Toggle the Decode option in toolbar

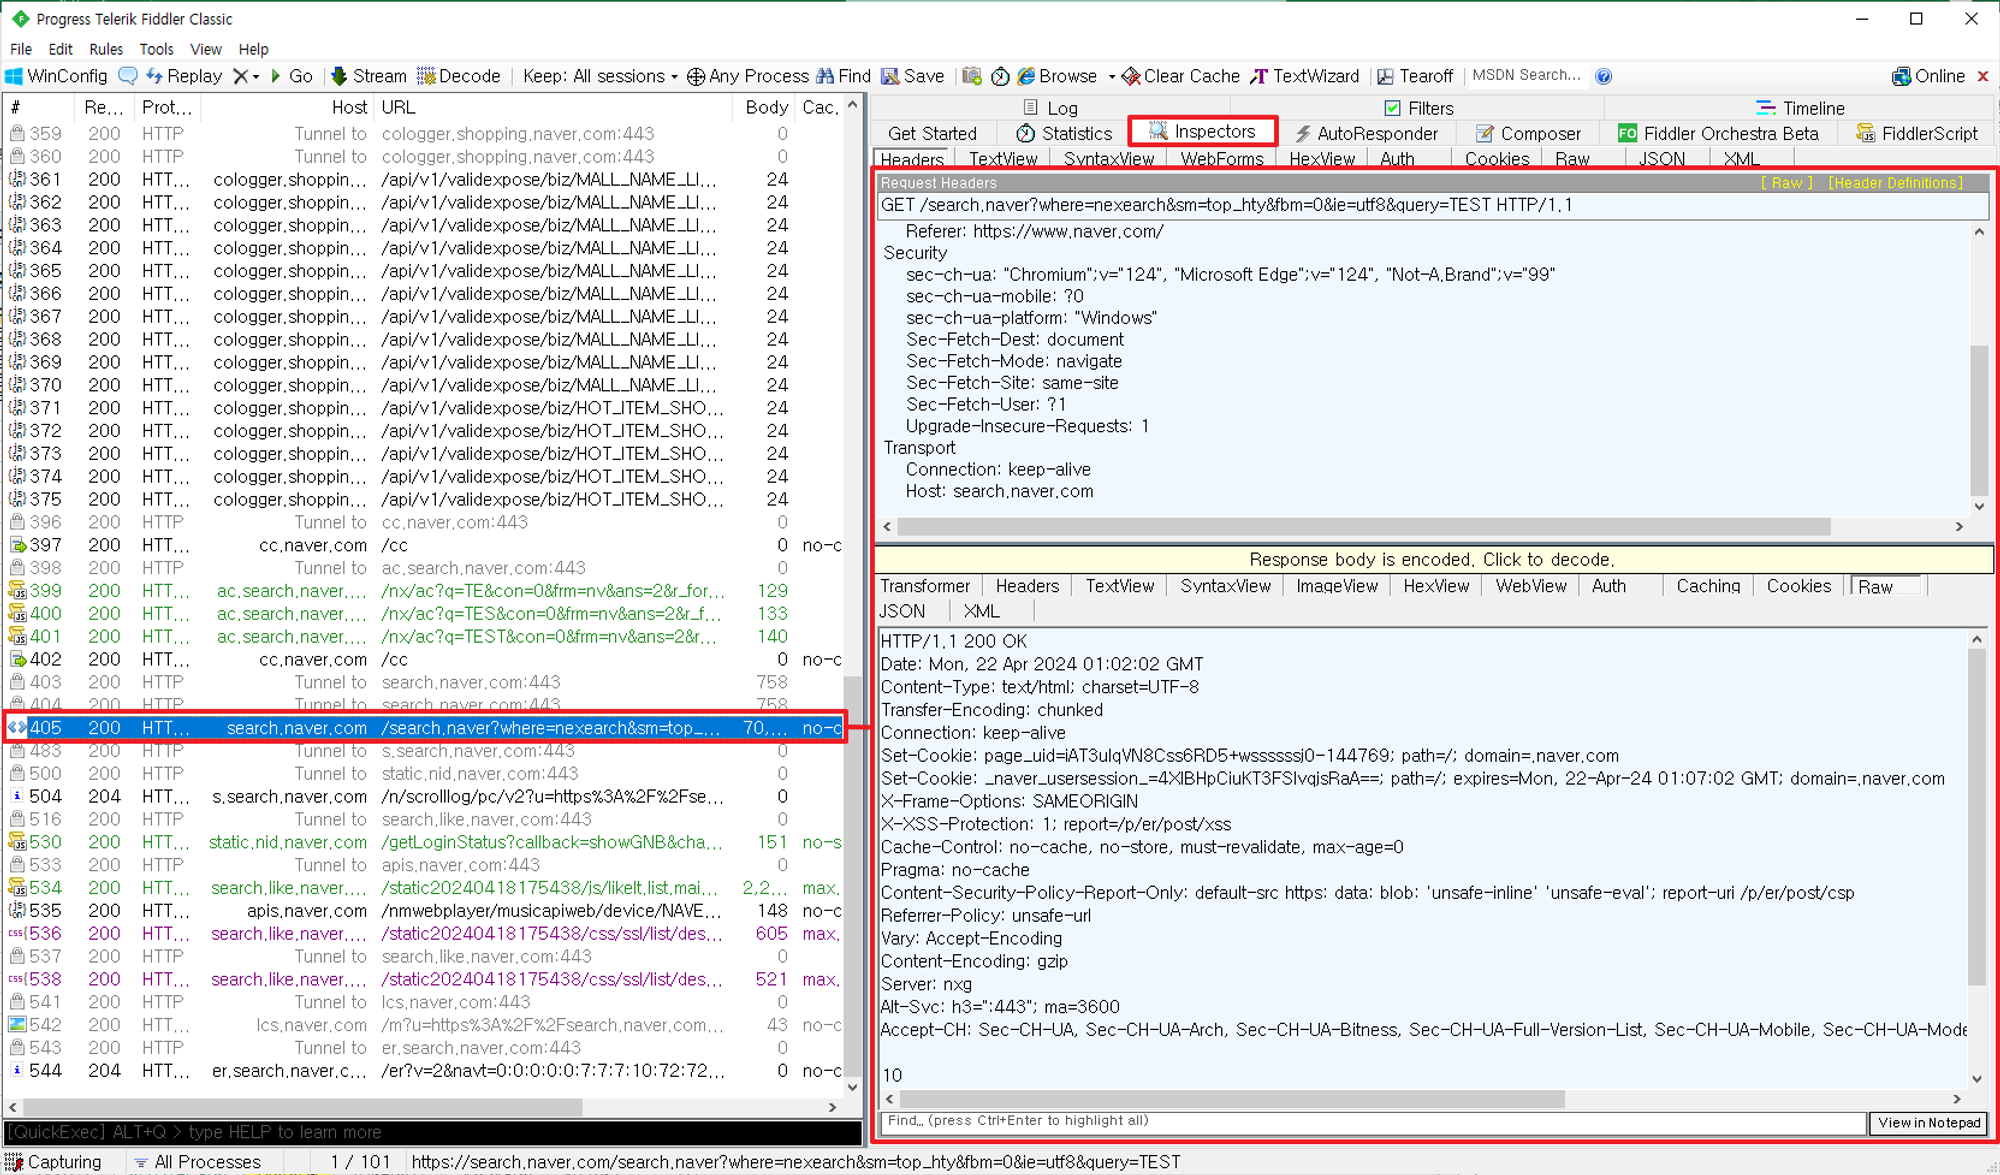(458, 76)
